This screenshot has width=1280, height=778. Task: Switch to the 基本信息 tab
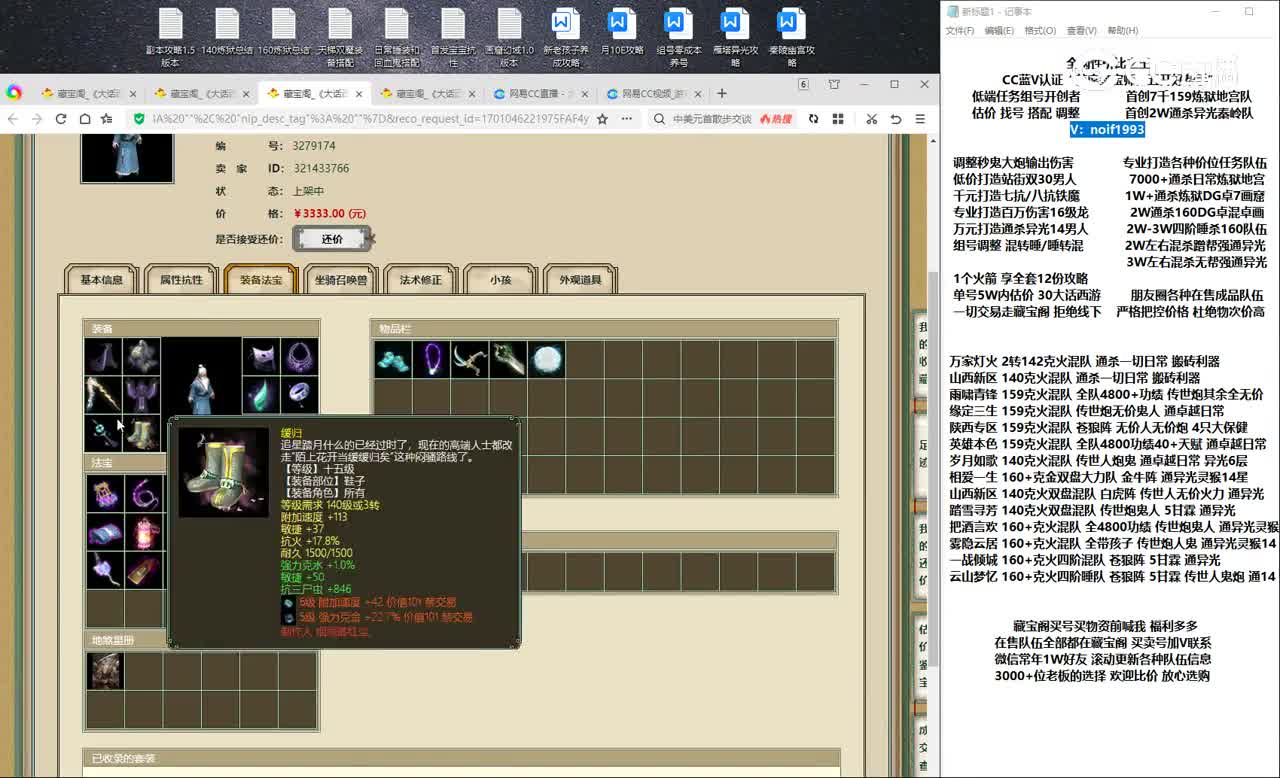pyautogui.click(x=101, y=280)
